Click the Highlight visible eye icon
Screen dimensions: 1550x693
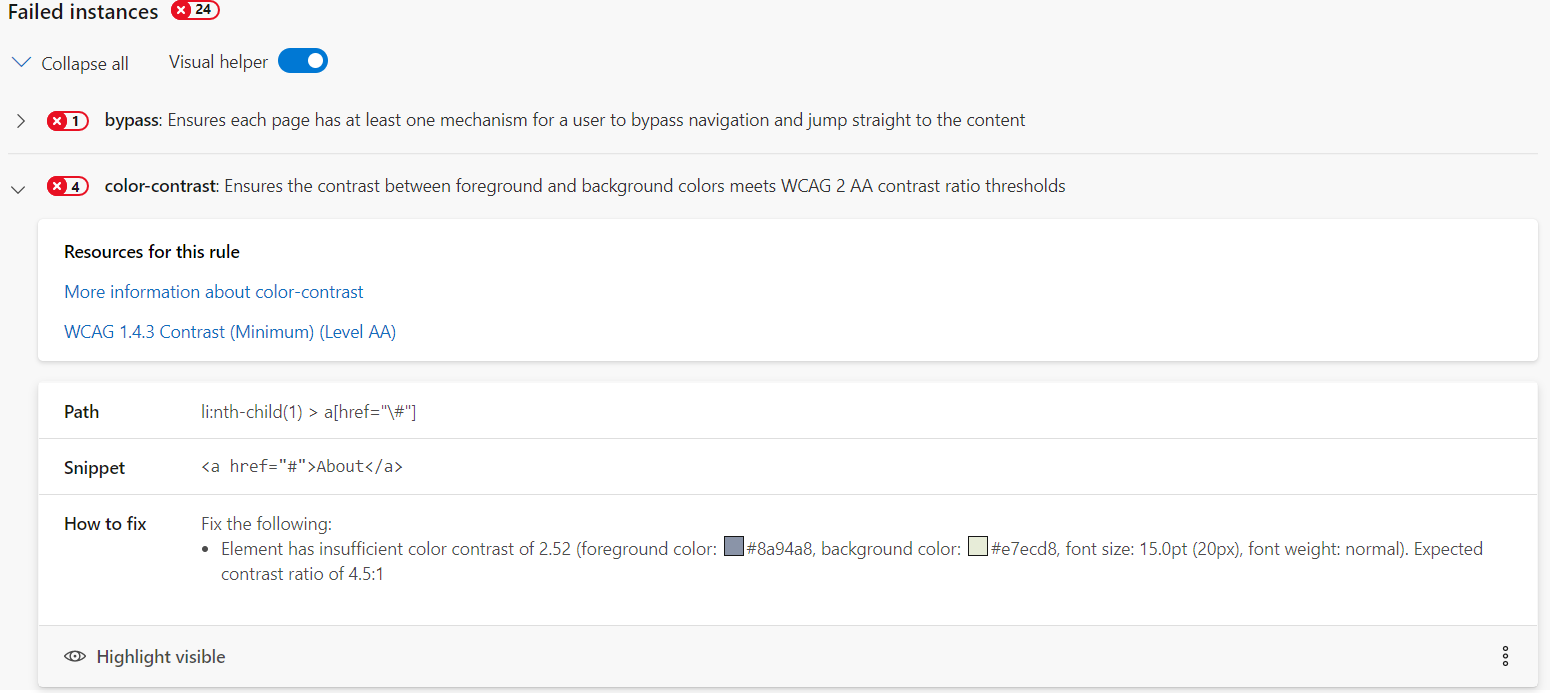tap(75, 656)
